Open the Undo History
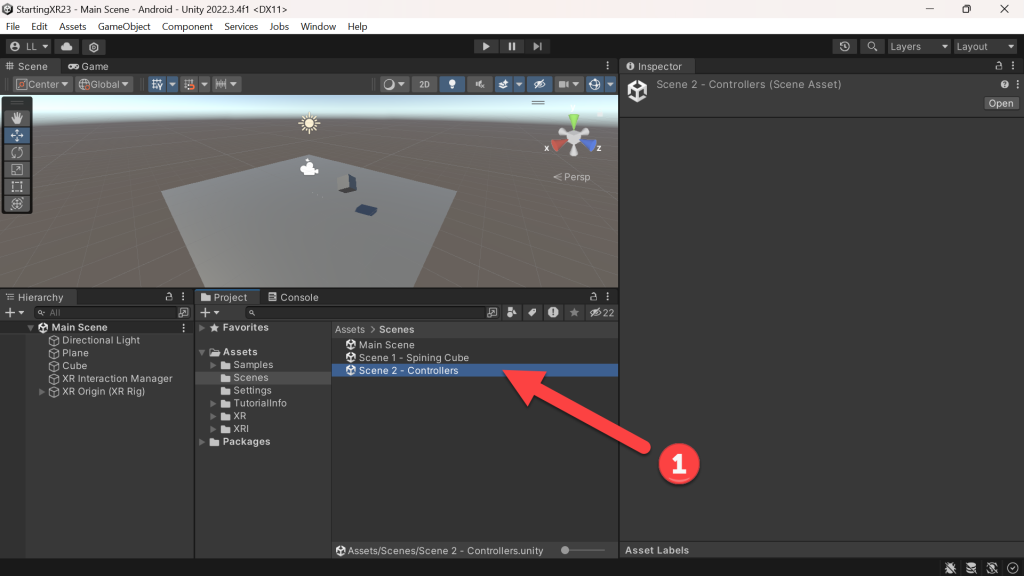The width and height of the screenshot is (1024, 576). click(x=844, y=46)
